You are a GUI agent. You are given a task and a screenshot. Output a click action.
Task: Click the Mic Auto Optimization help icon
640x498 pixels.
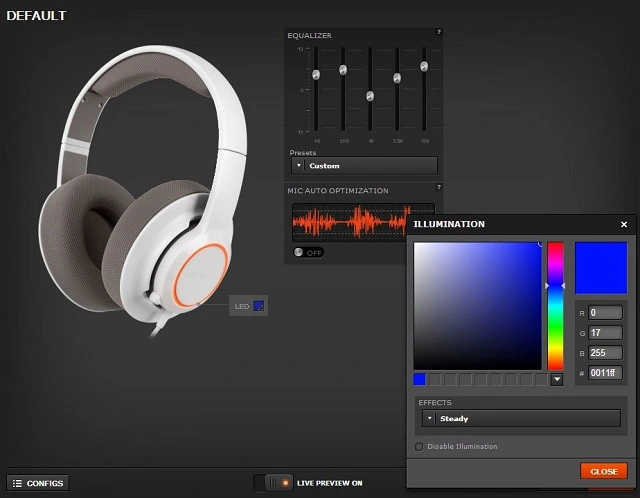point(438,188)
